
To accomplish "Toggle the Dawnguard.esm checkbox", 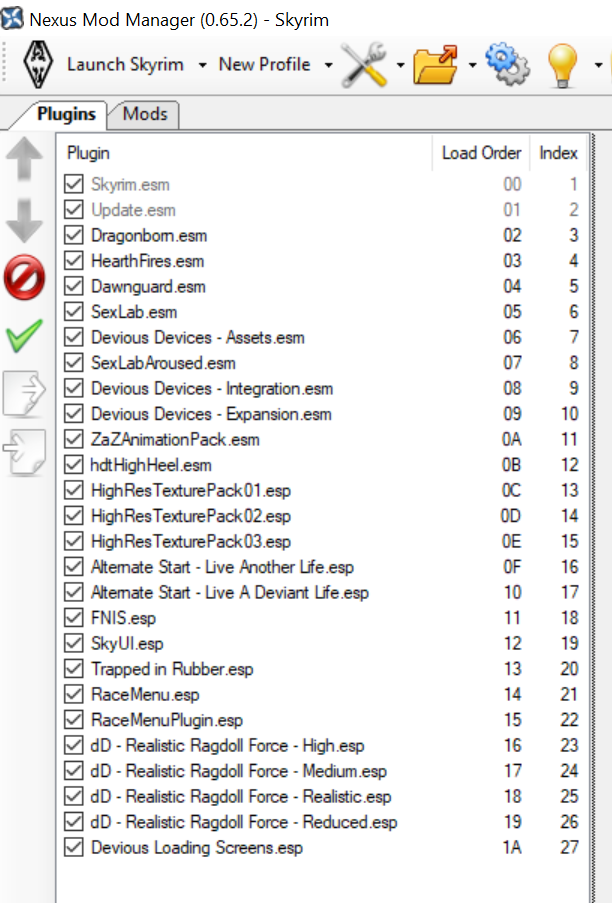I will tap(74, 286).
